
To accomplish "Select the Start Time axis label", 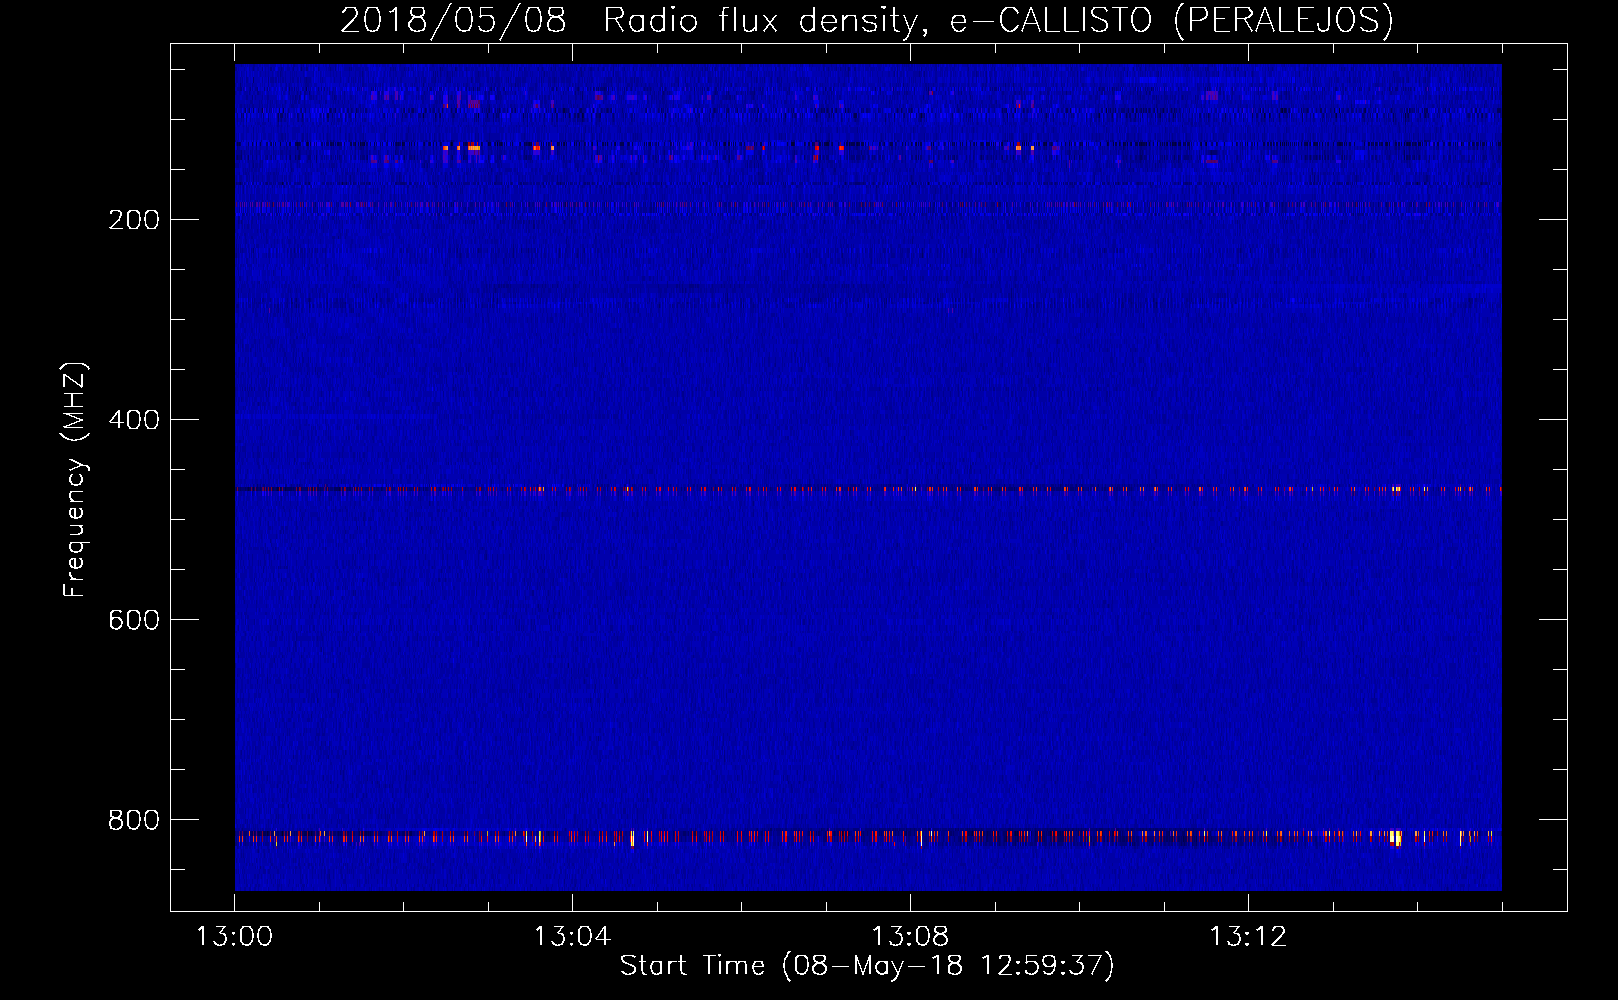I will [867, 966].
